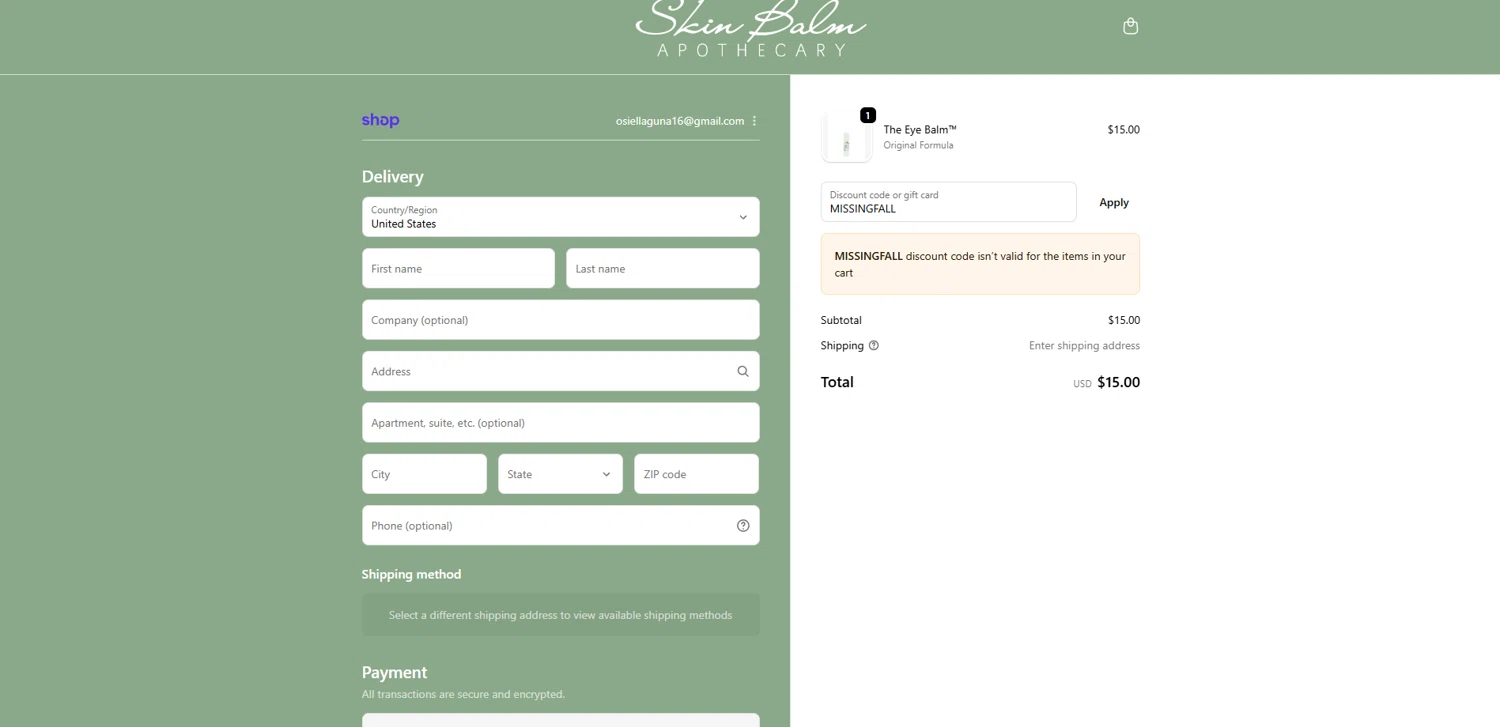Click the Skin Balm Apothecary logo
The width and height of the screenshot is (1500, 727).
click(x=751, y=28)
